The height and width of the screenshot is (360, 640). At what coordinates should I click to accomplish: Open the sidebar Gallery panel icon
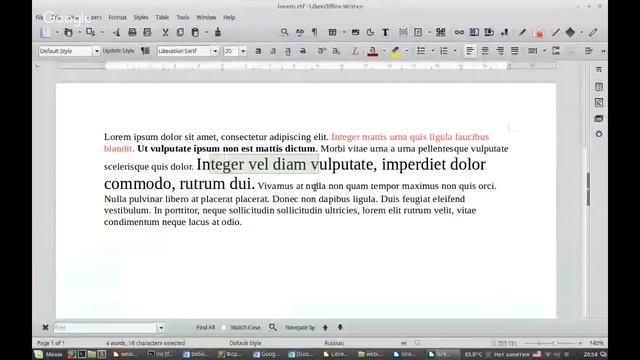[599, 118]
